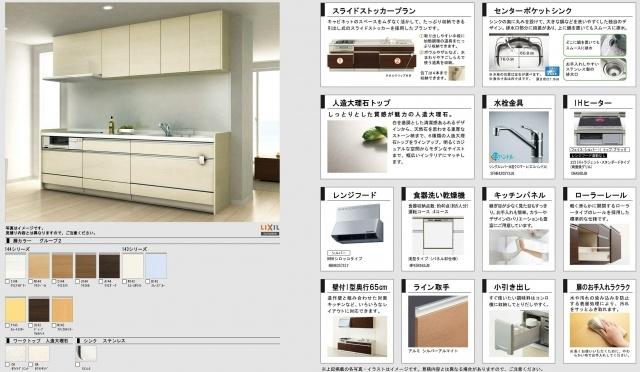This screenshot has width=640, height=372.
Task: Click the シンク ステンレス section label
Action: pyautogui.click(x=104, y=341)
